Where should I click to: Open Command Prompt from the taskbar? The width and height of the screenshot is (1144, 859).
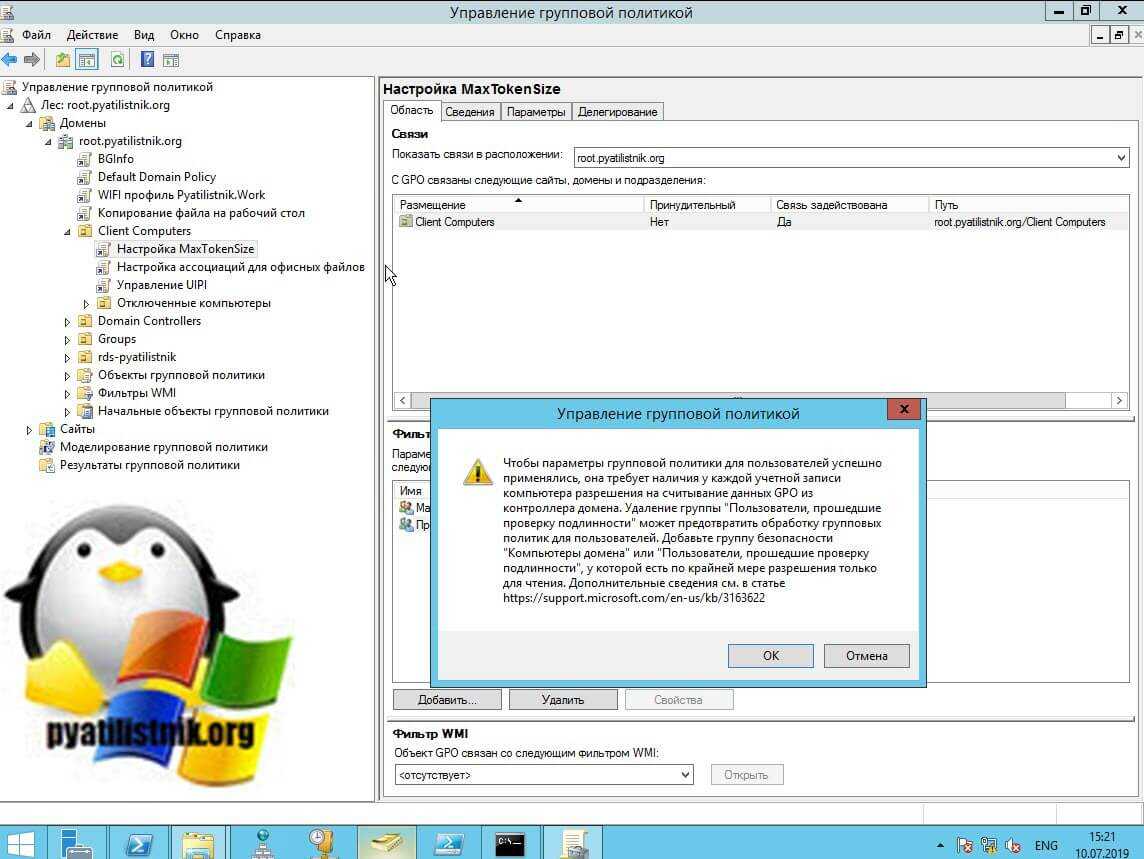(510, 843)
